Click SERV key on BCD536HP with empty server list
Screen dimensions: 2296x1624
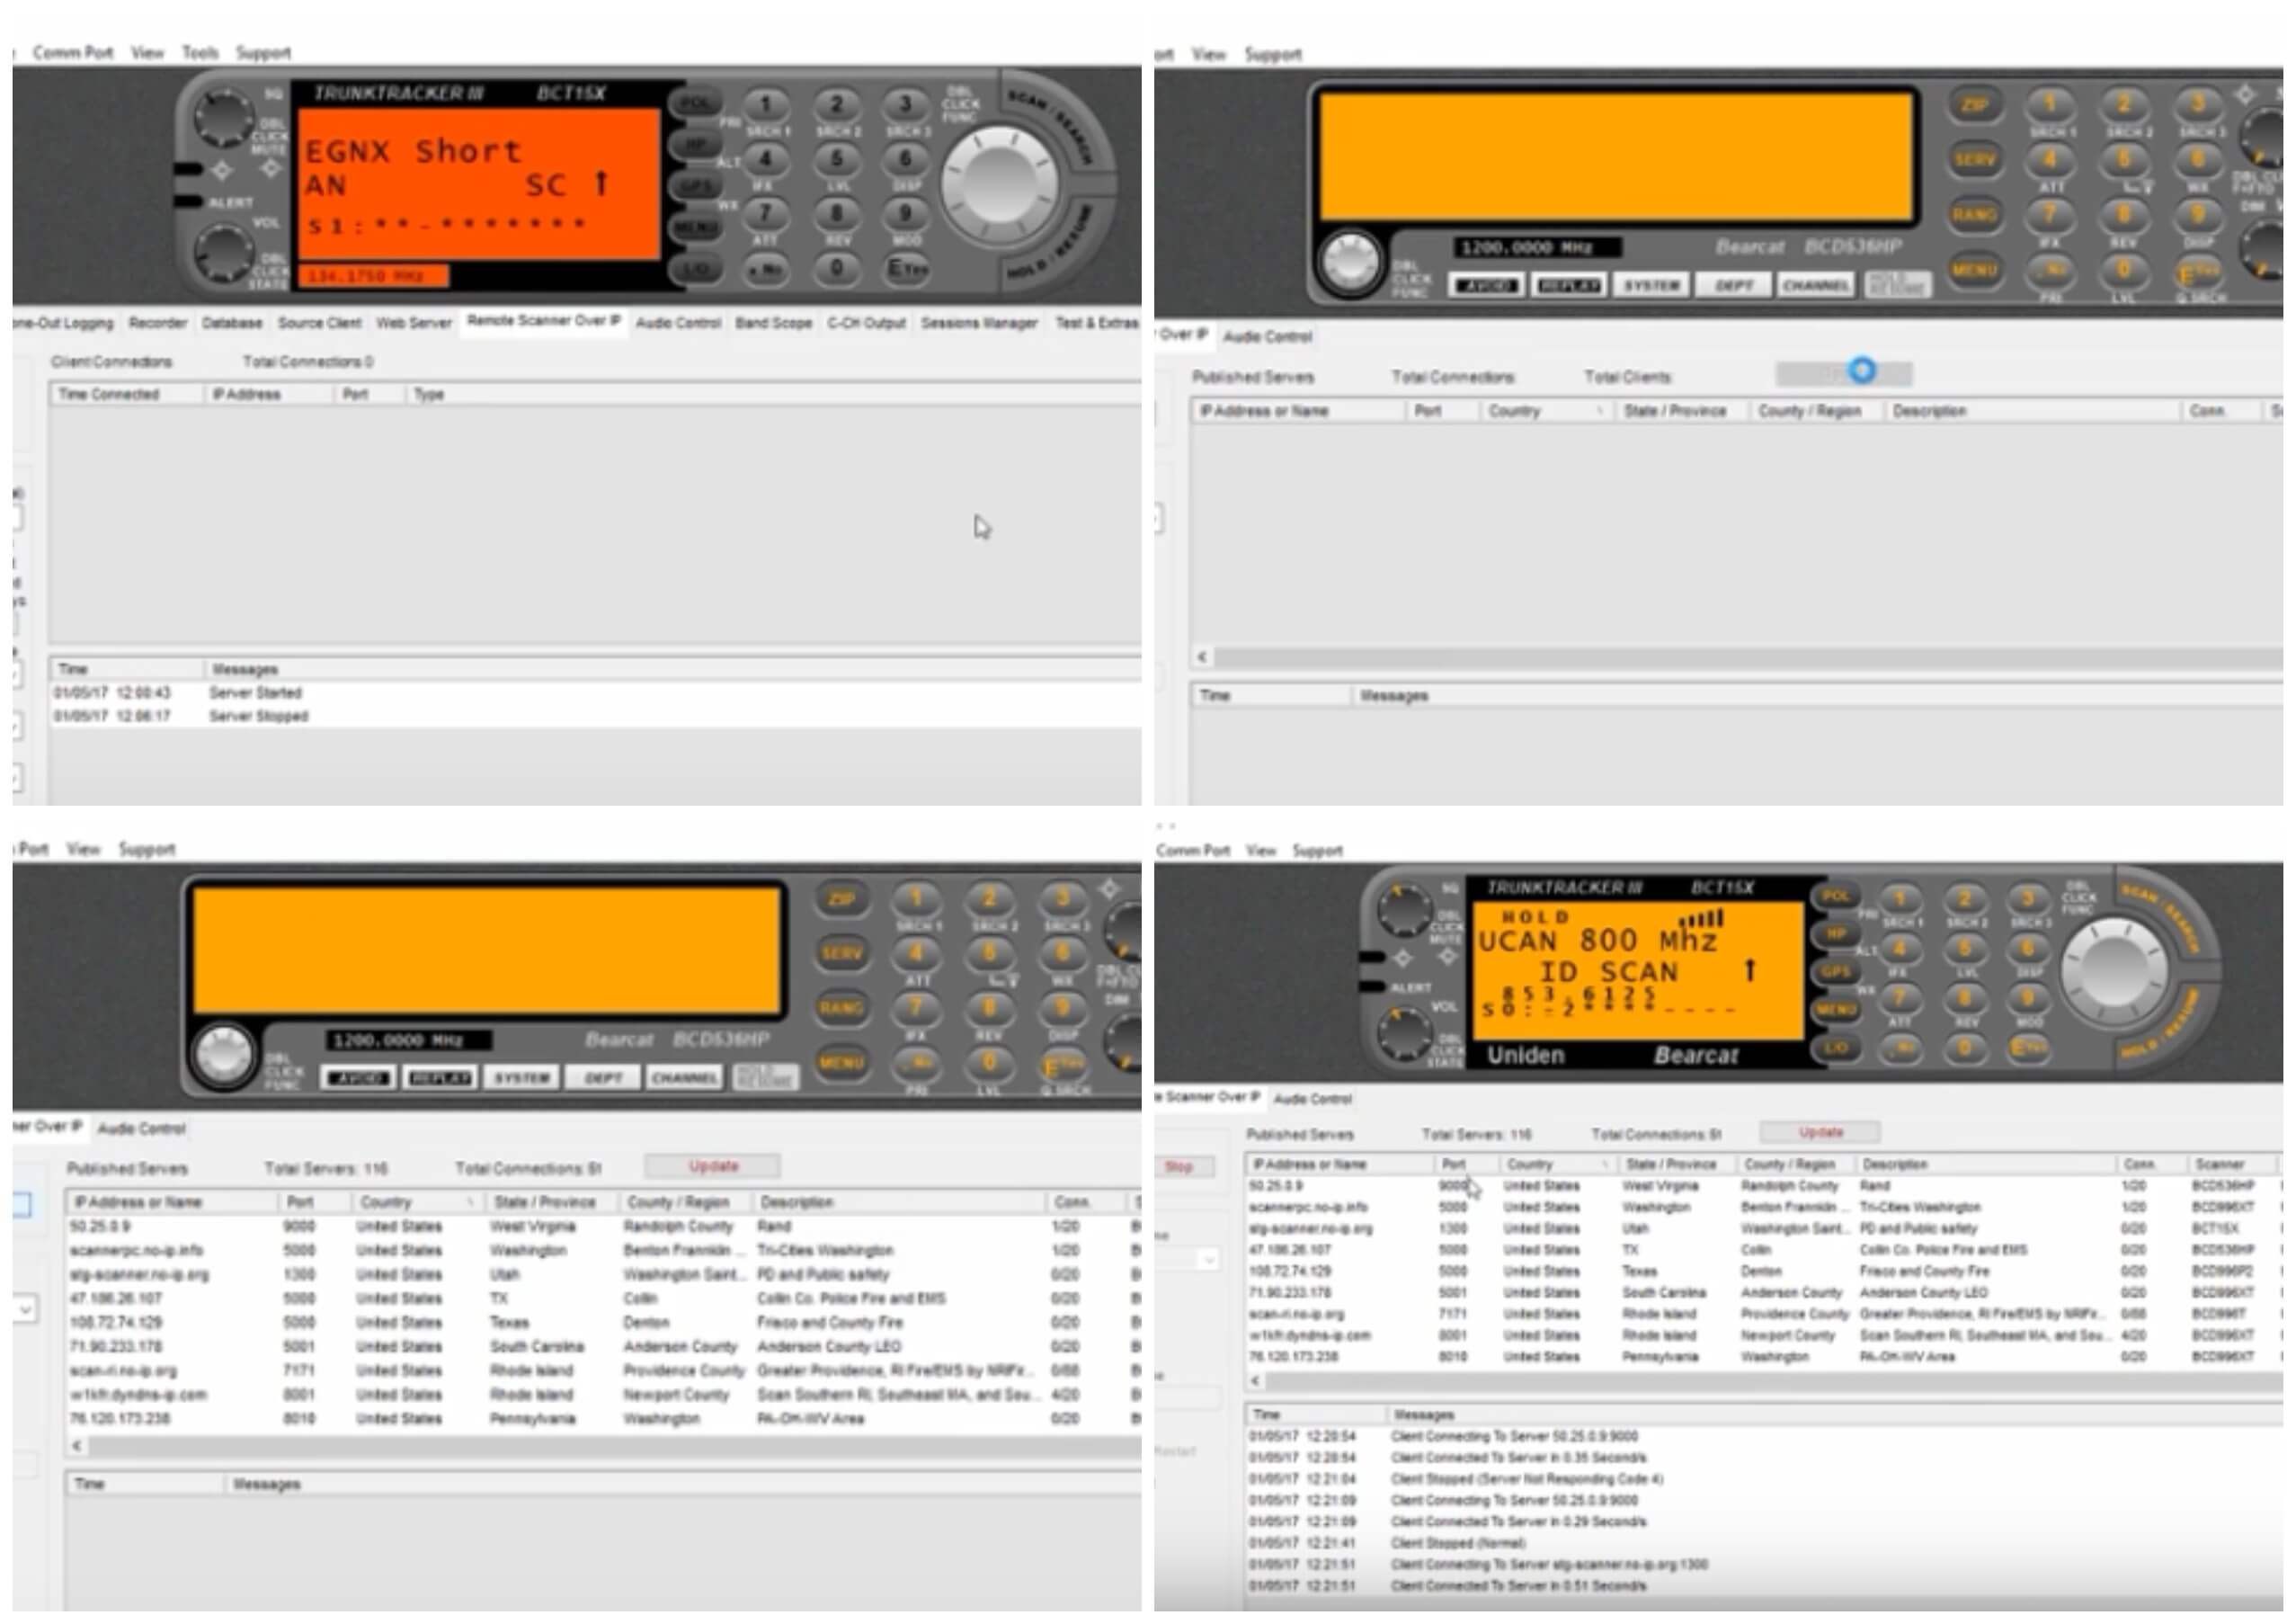tap(1973, 160)
